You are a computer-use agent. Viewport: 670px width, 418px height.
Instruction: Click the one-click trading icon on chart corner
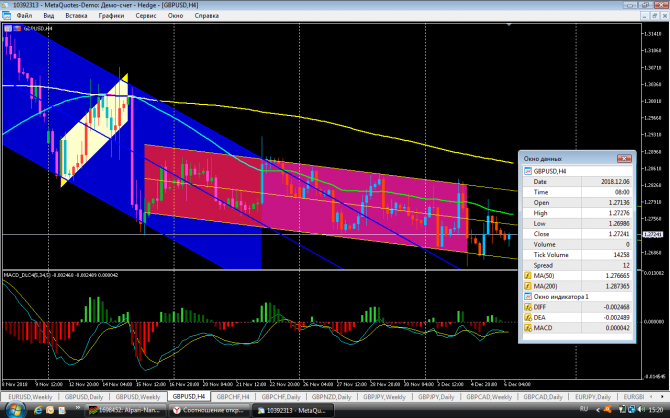pyautogui.click(x=8, y=28)
